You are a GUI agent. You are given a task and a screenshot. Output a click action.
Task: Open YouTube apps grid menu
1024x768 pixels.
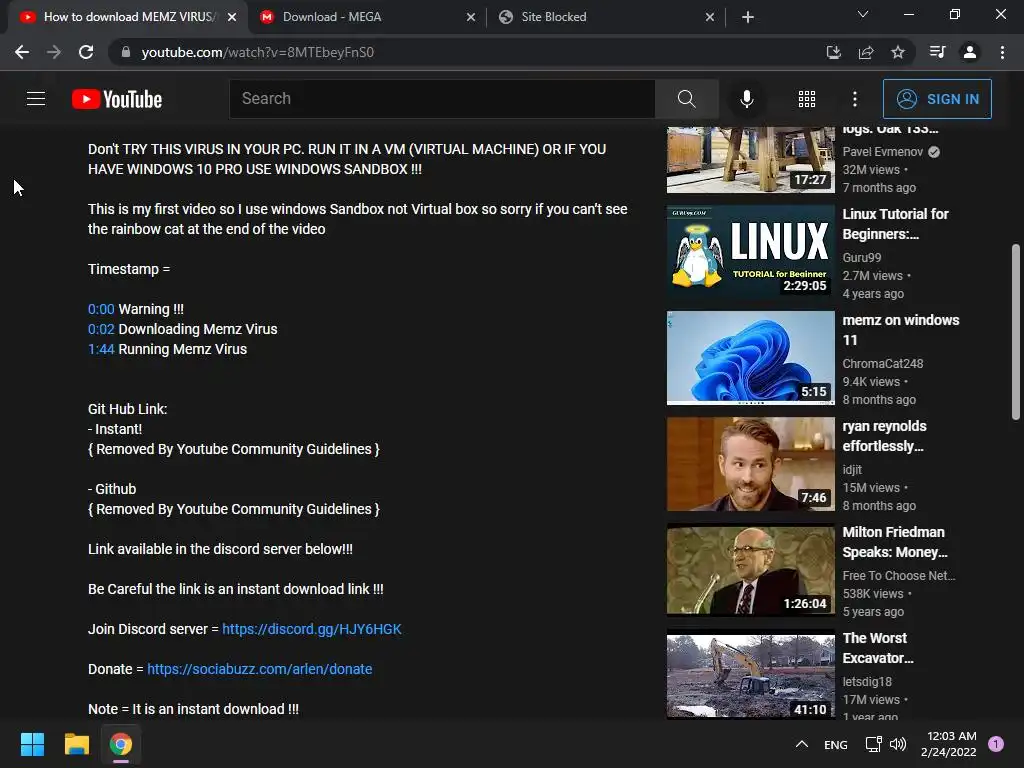[x=807, y=99]
